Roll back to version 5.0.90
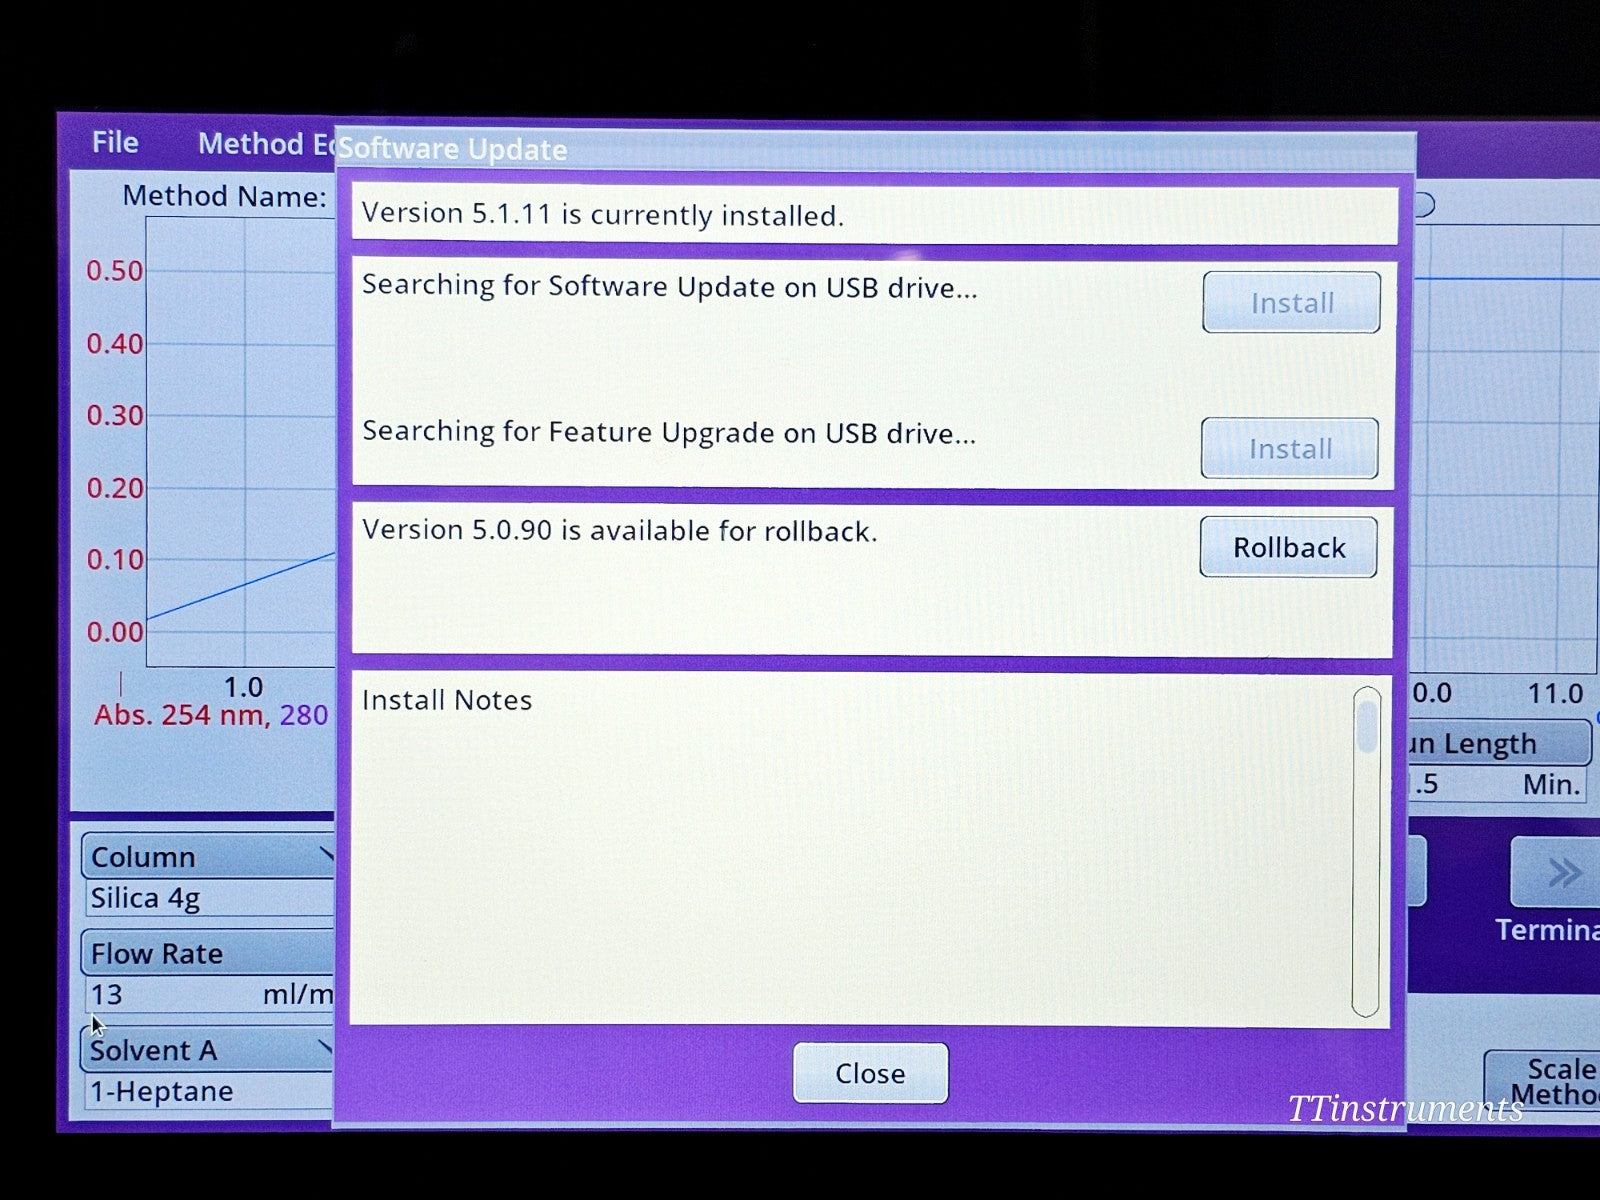Viewport: 1600px width, 1200px height. [x=1288, y=547]
